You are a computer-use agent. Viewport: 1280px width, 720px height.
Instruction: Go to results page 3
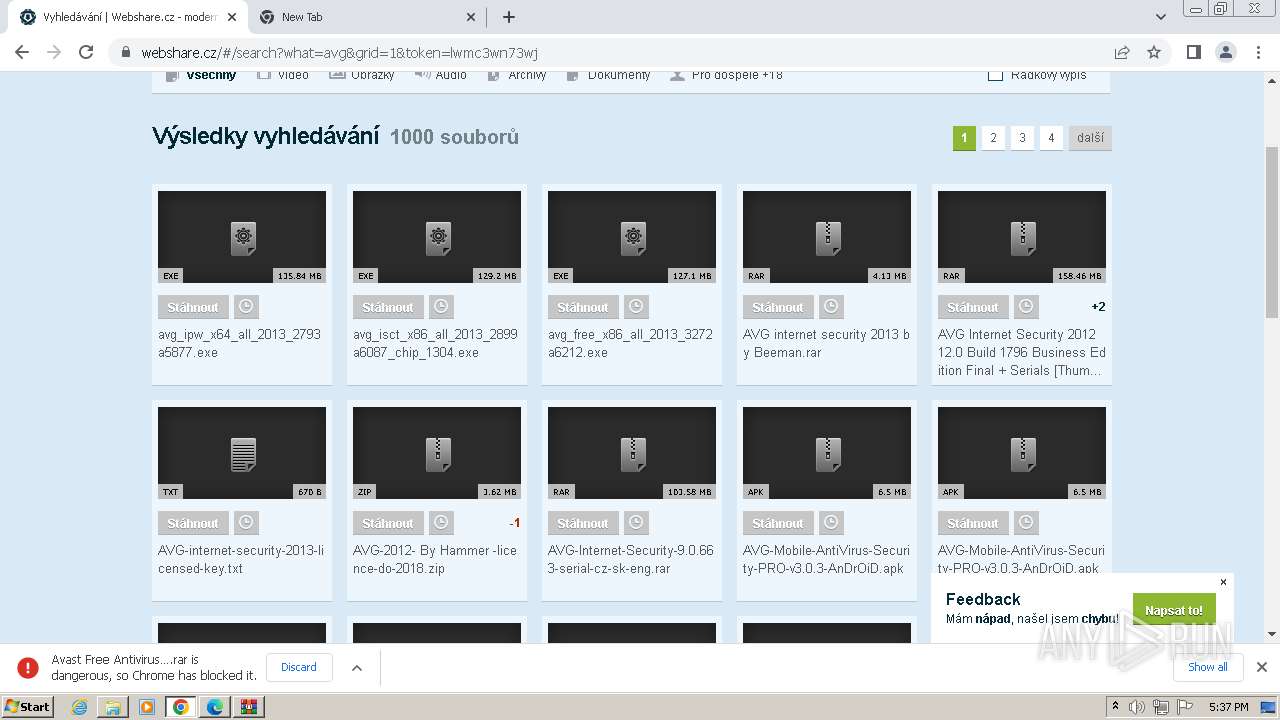pos(1022,138)
